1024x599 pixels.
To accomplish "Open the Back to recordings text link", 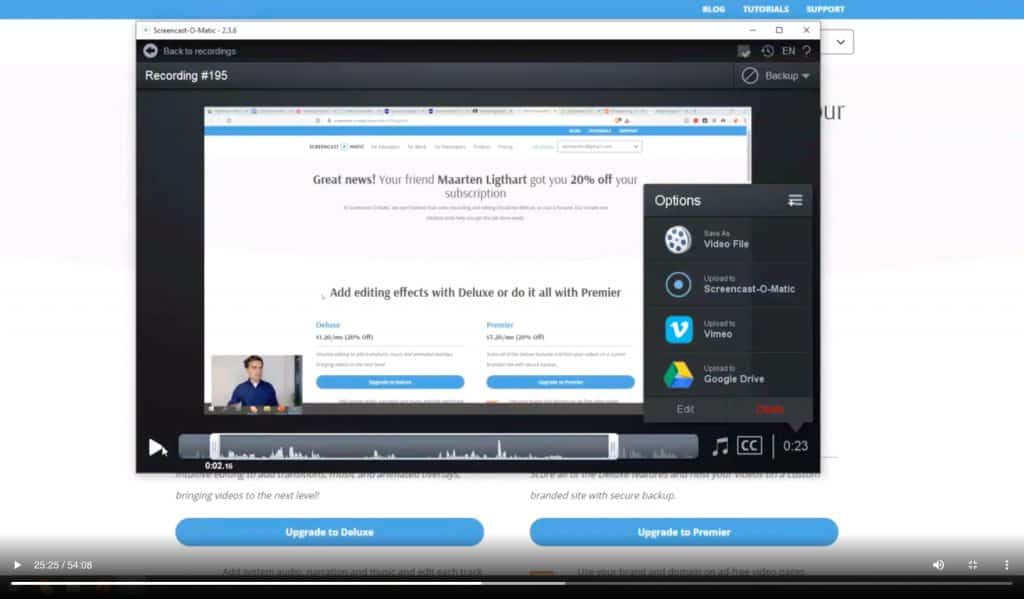I will 199,51.
